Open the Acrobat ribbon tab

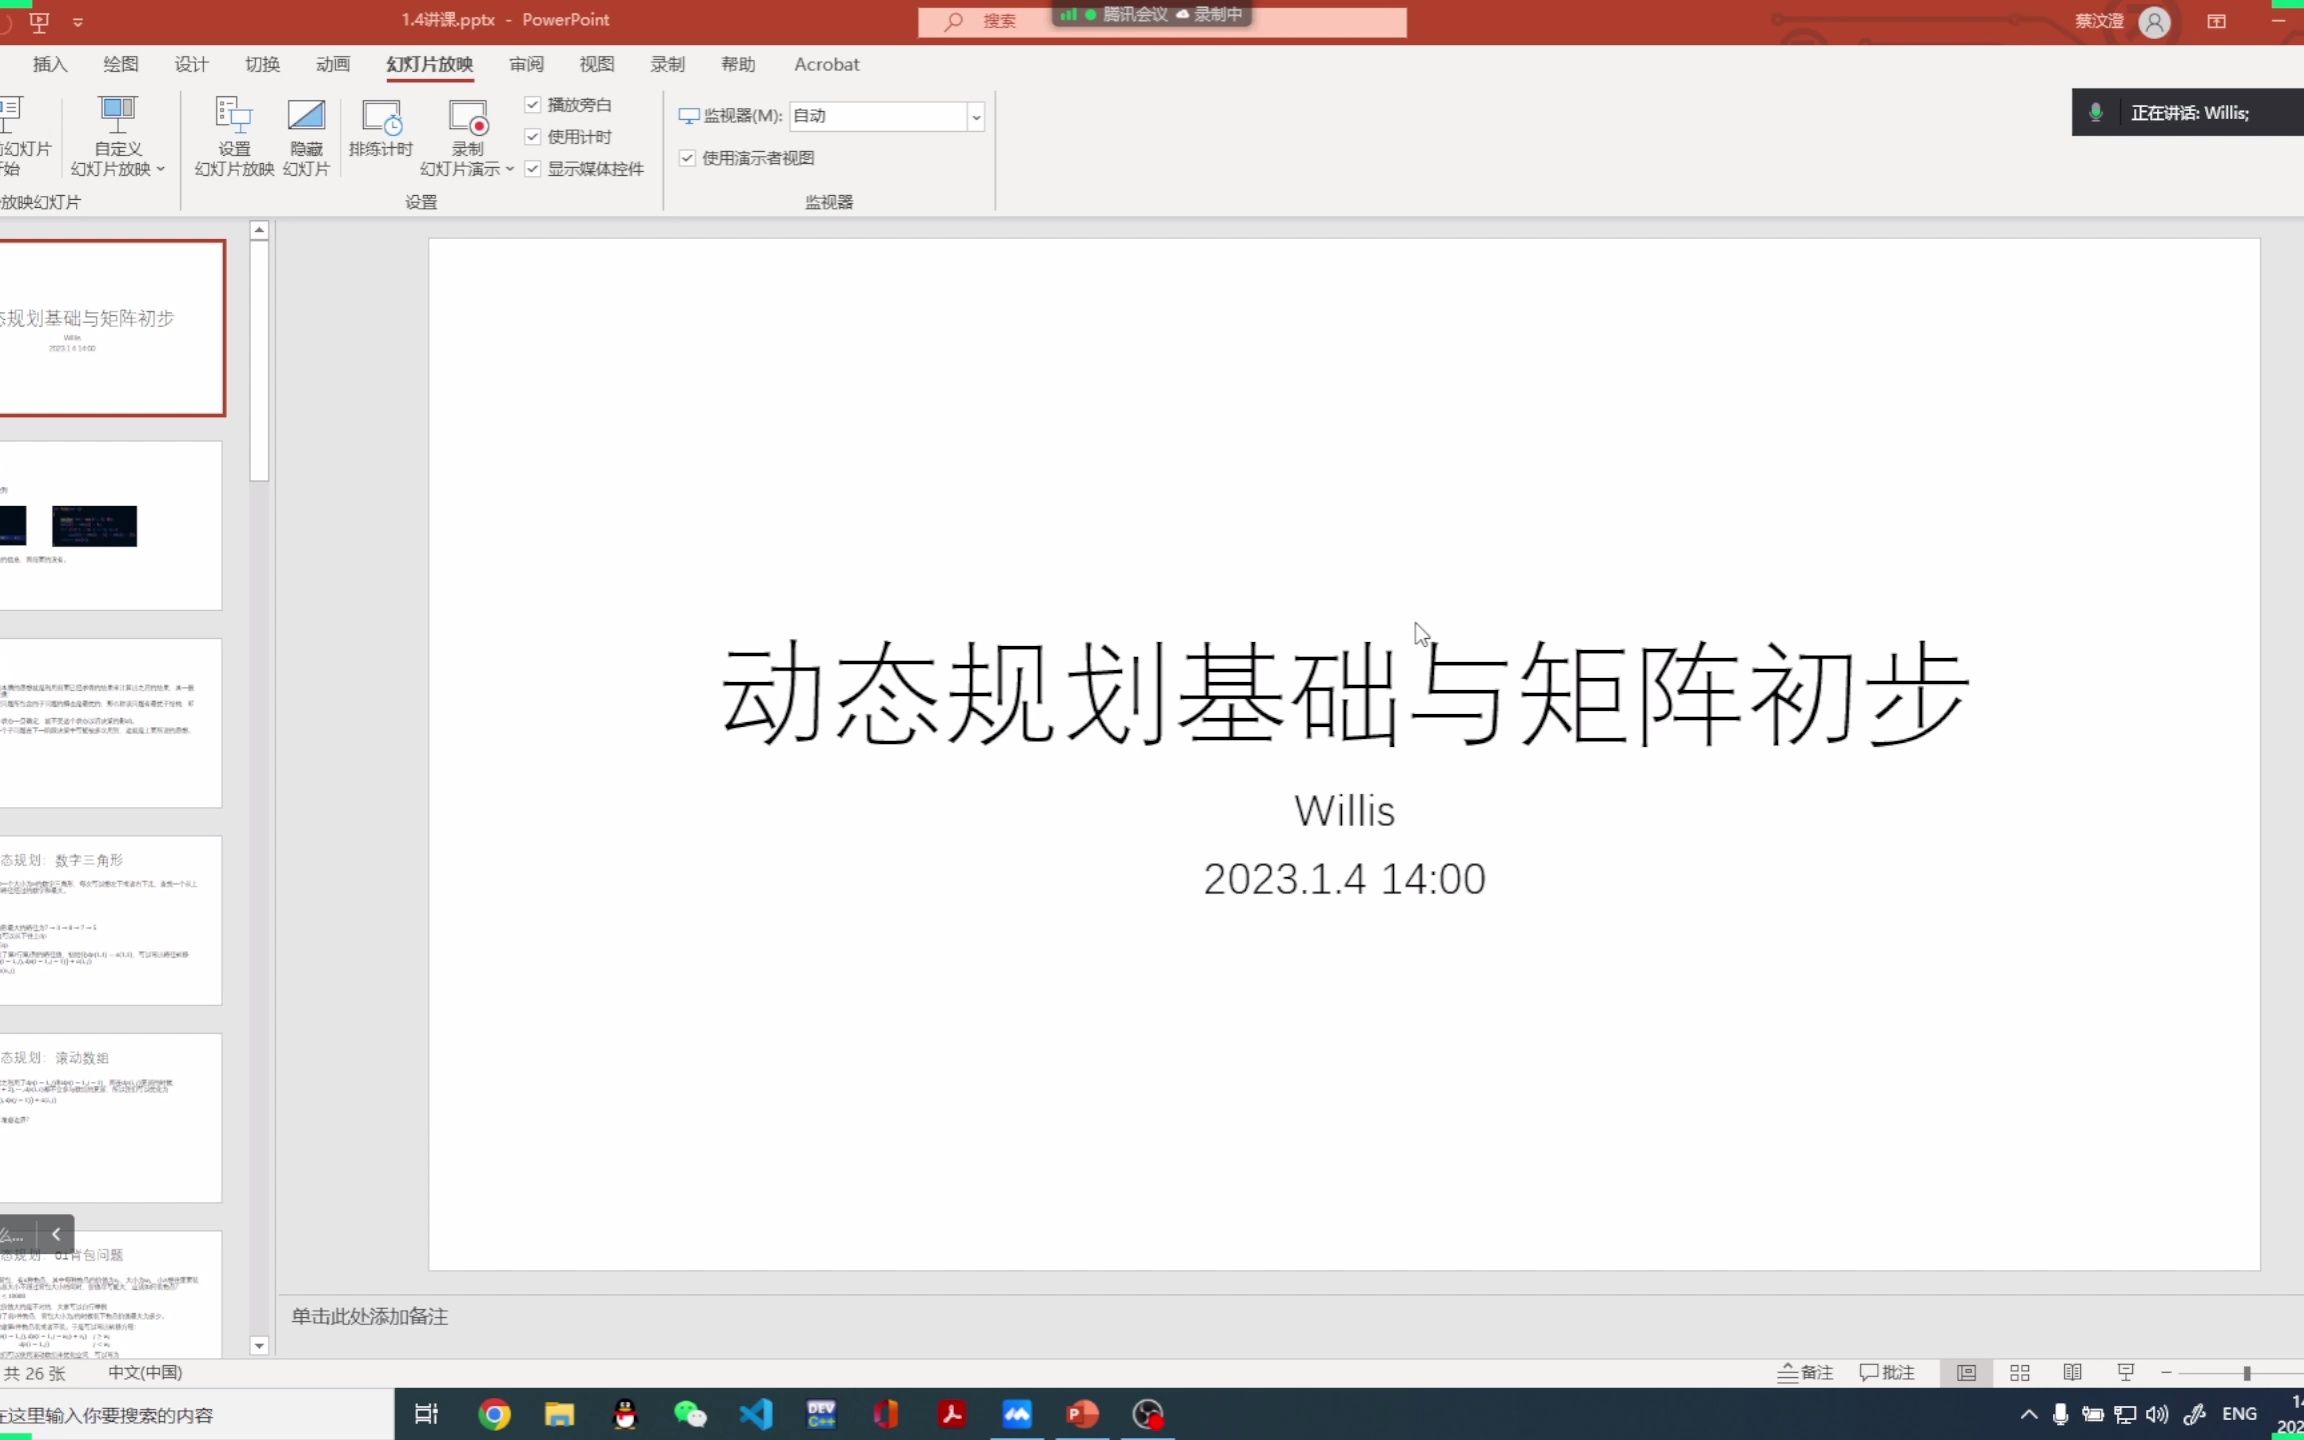tap(825, 63)
